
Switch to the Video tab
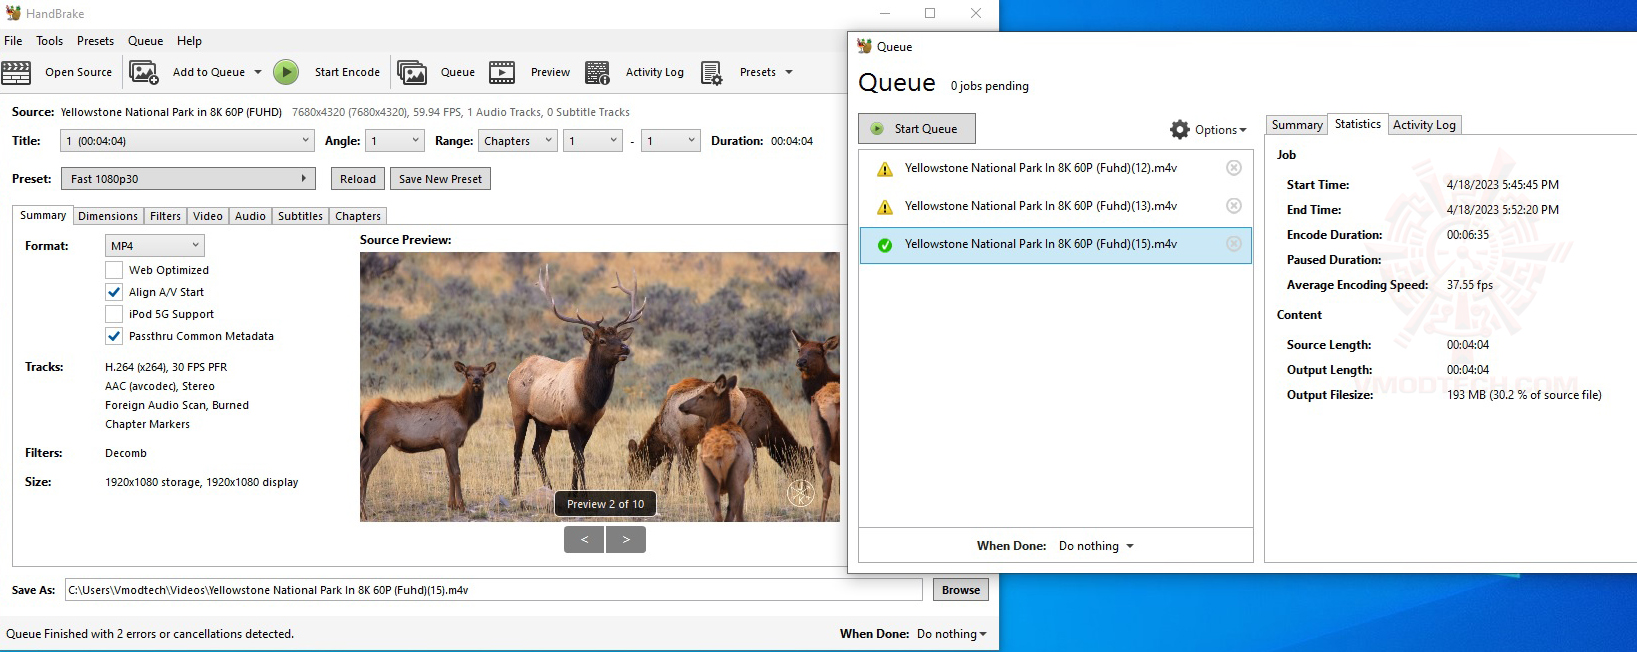[208, 216]
